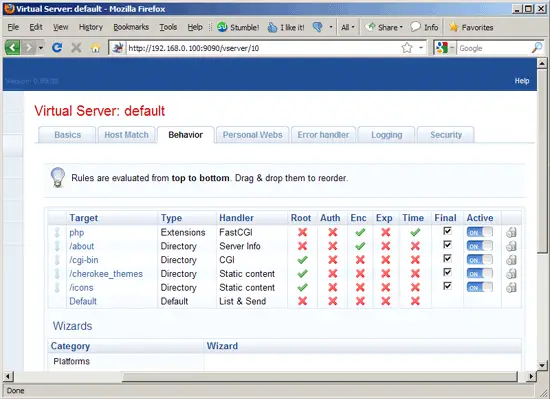The height and width of the screenshot is (399, 550).
Task: Open back/forward history dropdown arrow
Action: coord(41,47)
